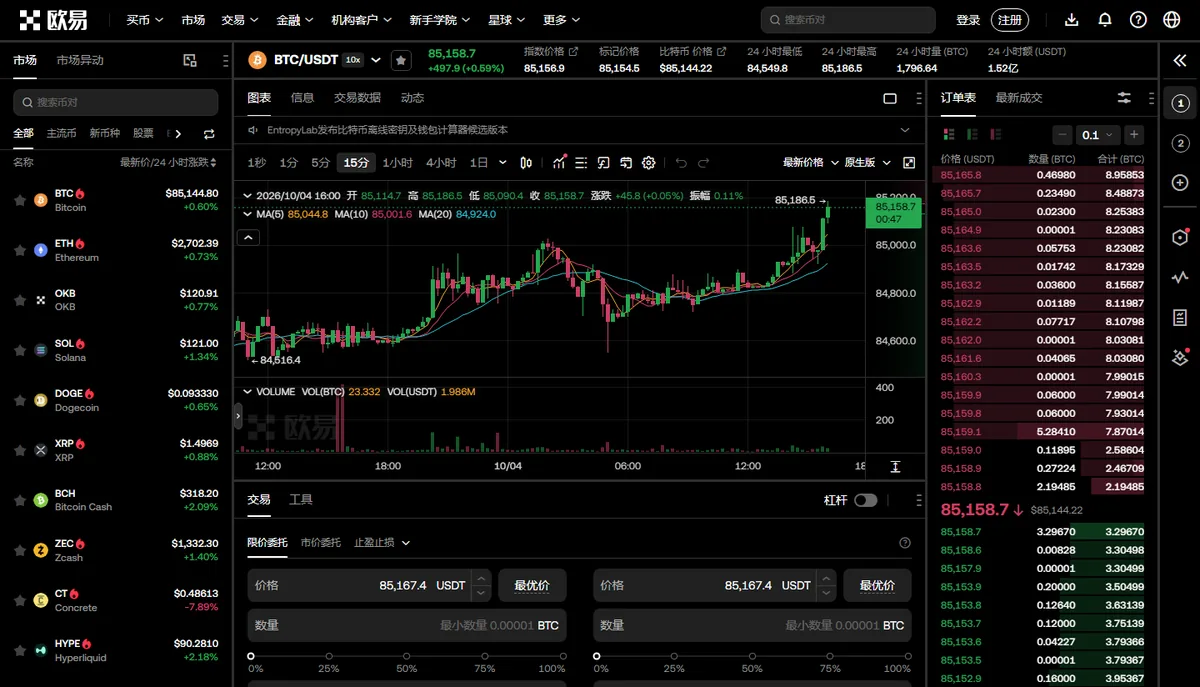Open the help question-mark icon
Screen dimensions: 1200x687
1138,20
